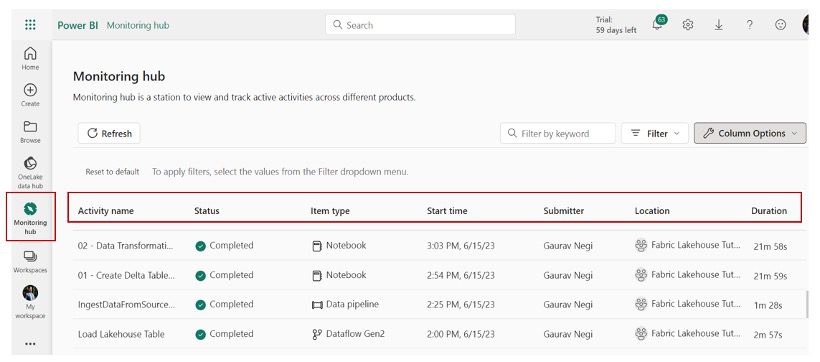Click the top Search box
820x362 pixels.
420,25
